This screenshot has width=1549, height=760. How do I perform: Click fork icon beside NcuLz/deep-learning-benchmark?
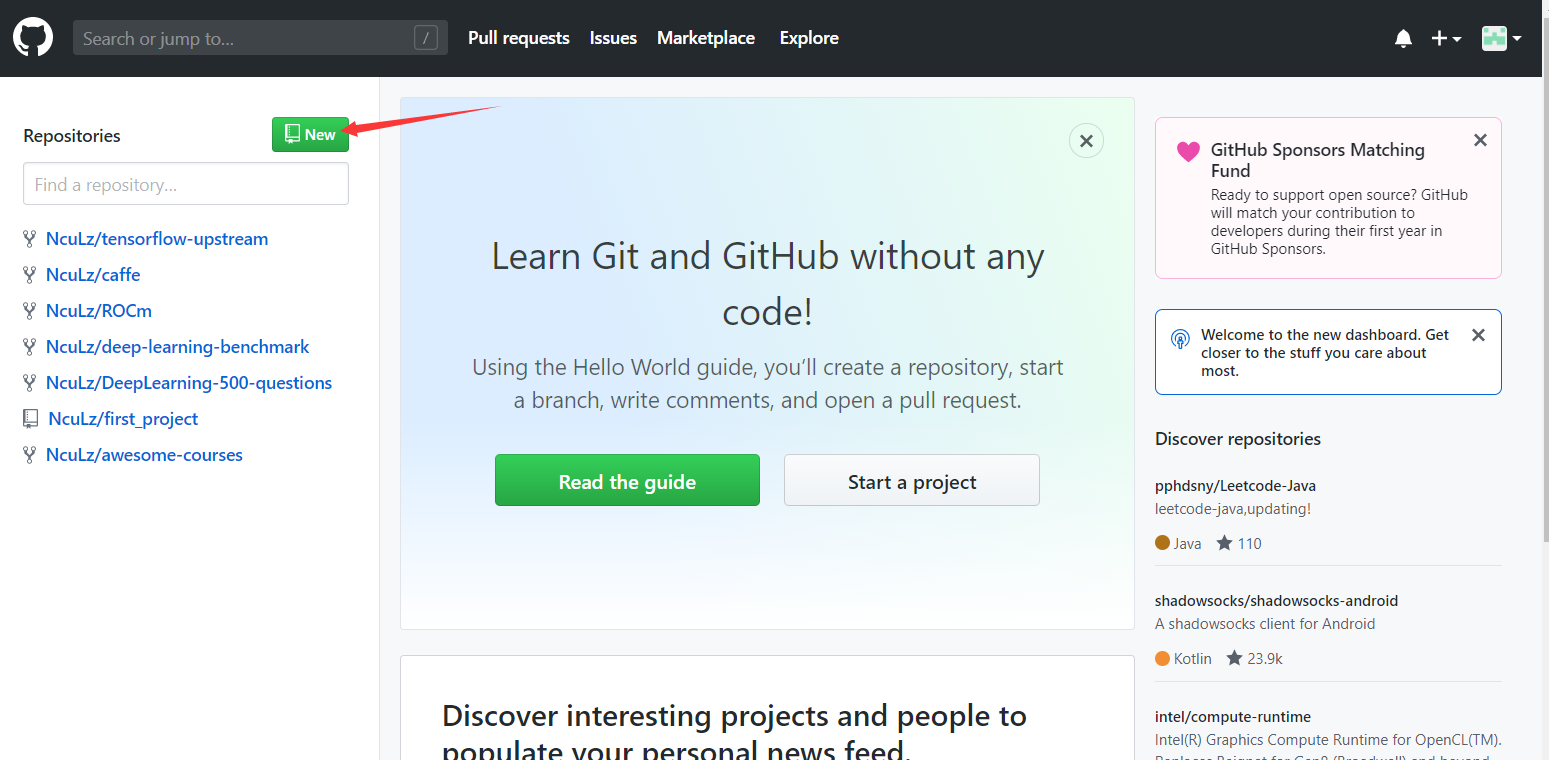pyautogui.click(x=30, y=347)
